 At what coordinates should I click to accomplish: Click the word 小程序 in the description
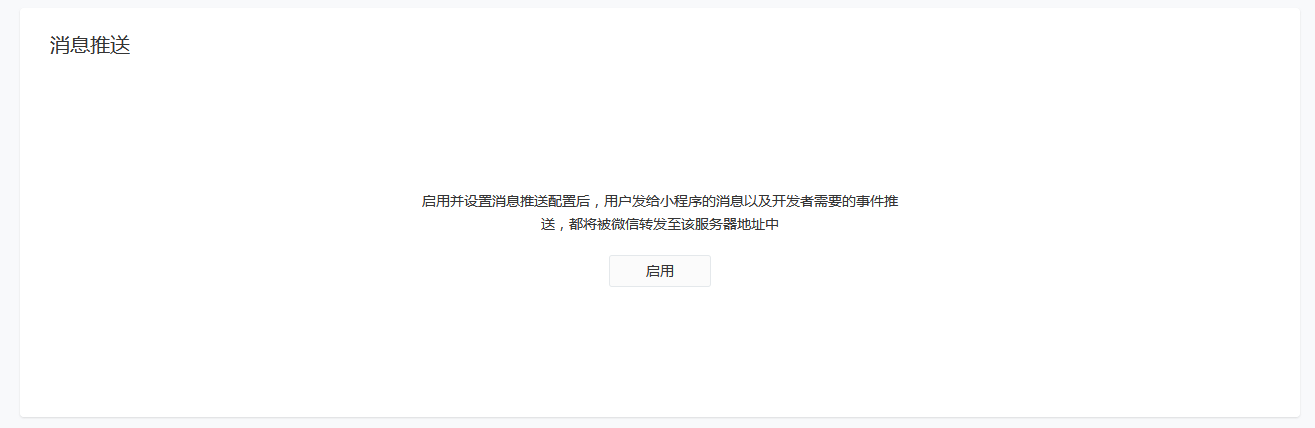681,201
